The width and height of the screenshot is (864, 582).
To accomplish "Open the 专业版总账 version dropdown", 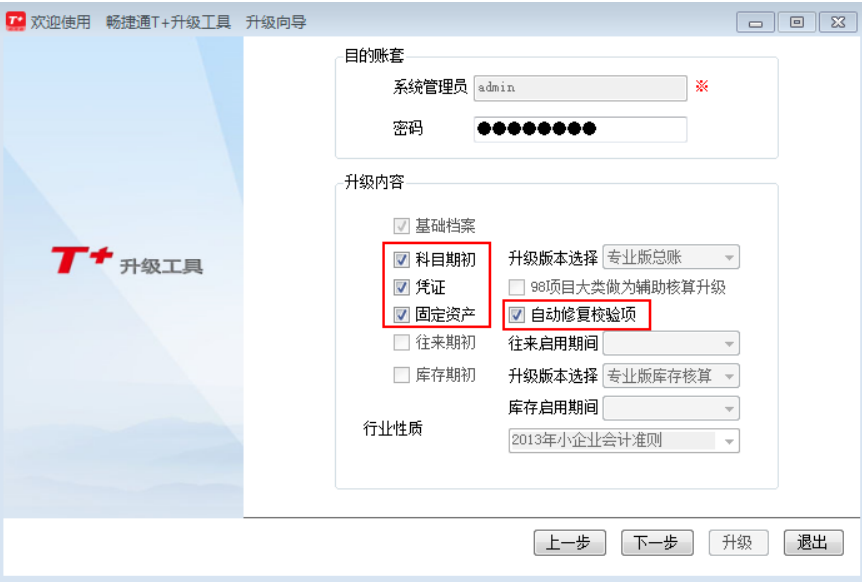I will tap(671, 257).
